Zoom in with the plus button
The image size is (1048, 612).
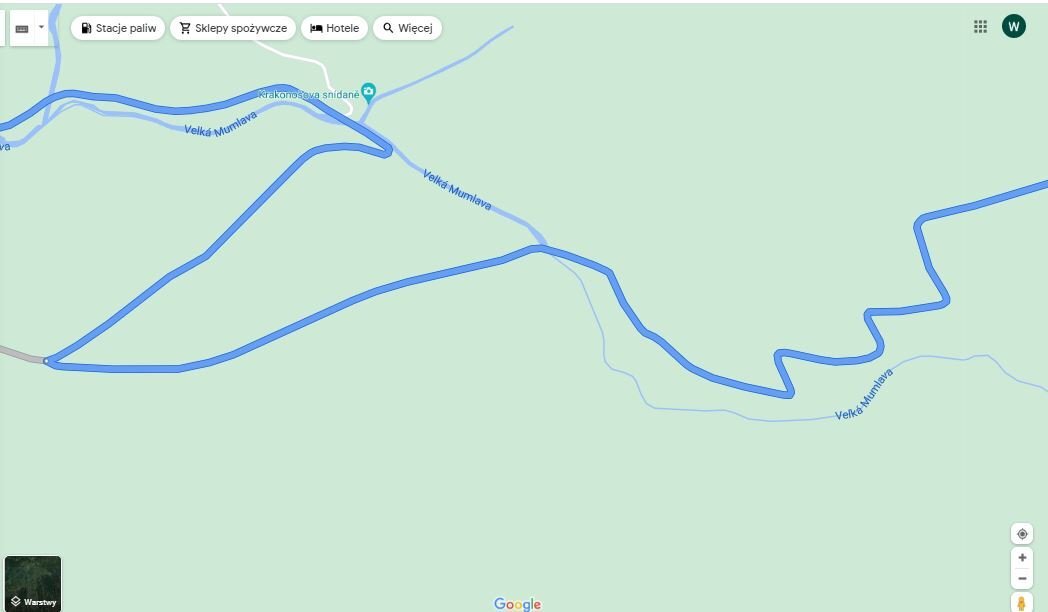(1022, 558)
